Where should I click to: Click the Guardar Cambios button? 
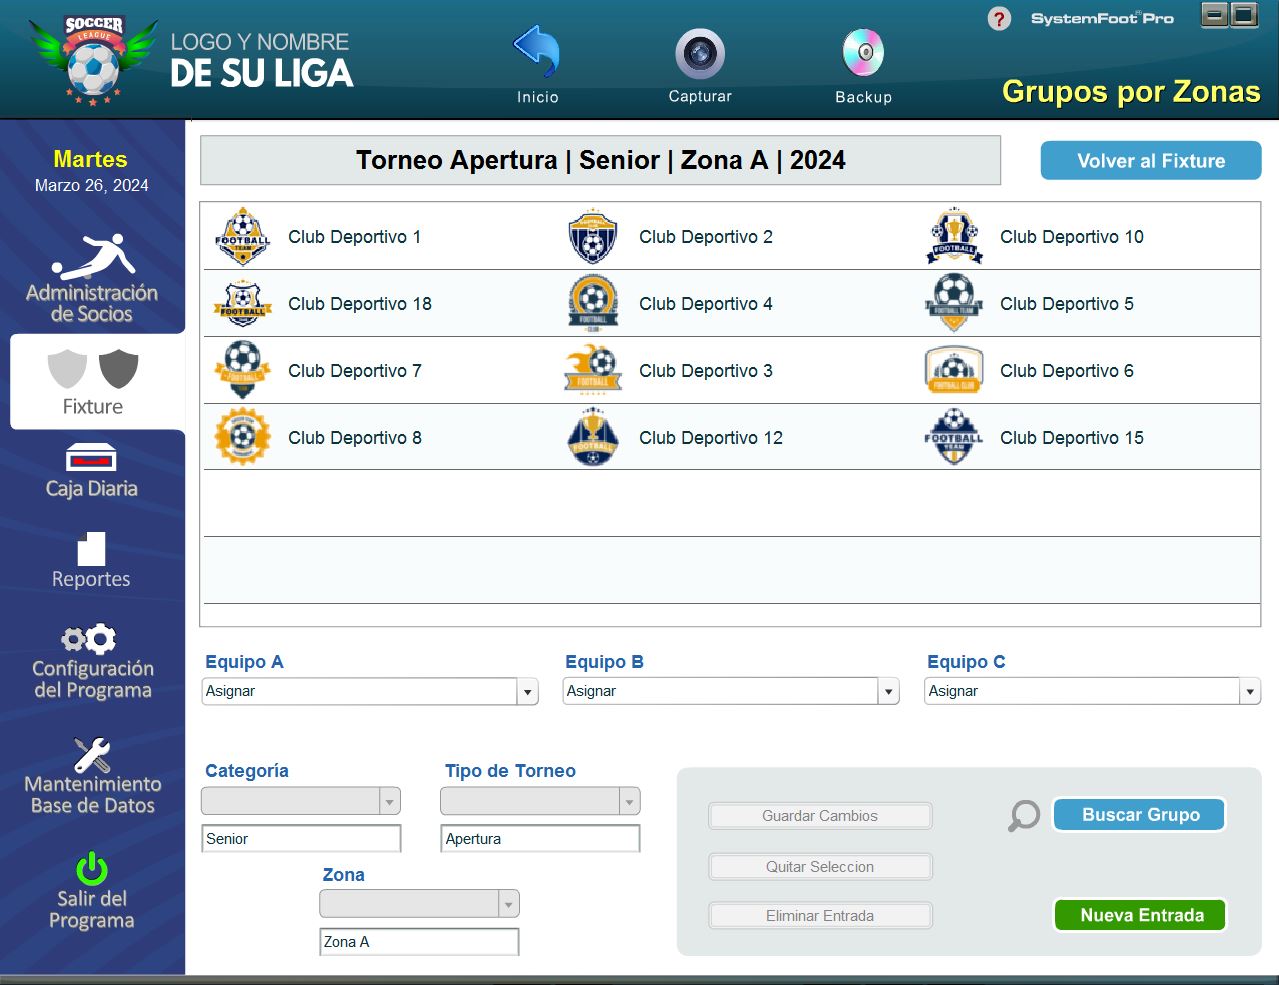[820, 816]
